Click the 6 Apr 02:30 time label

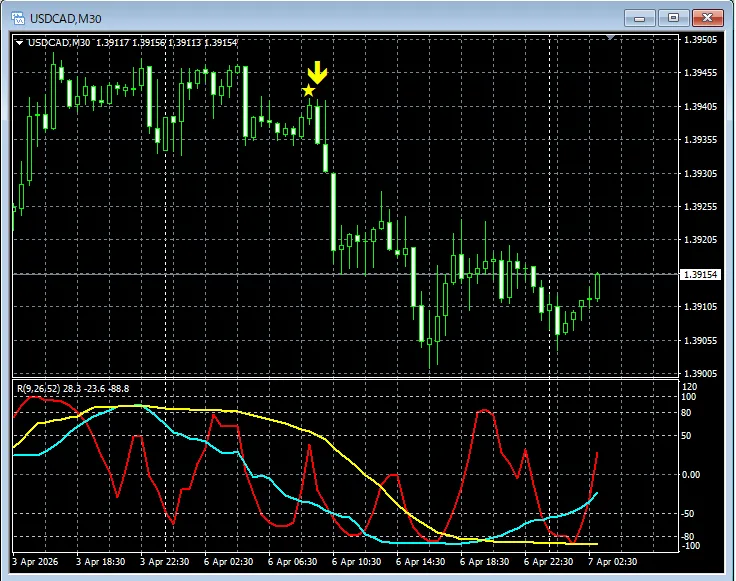[229, 562]
